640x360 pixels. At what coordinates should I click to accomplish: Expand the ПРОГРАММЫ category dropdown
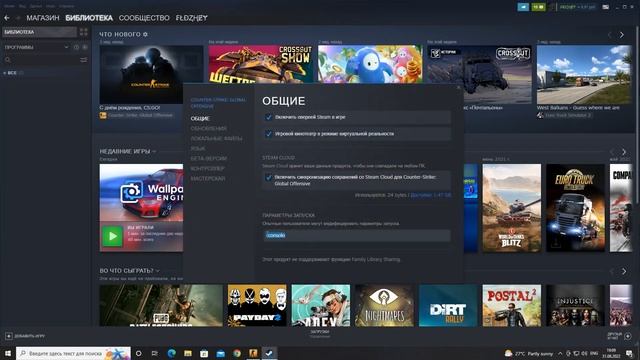click(x=67, y=47)
